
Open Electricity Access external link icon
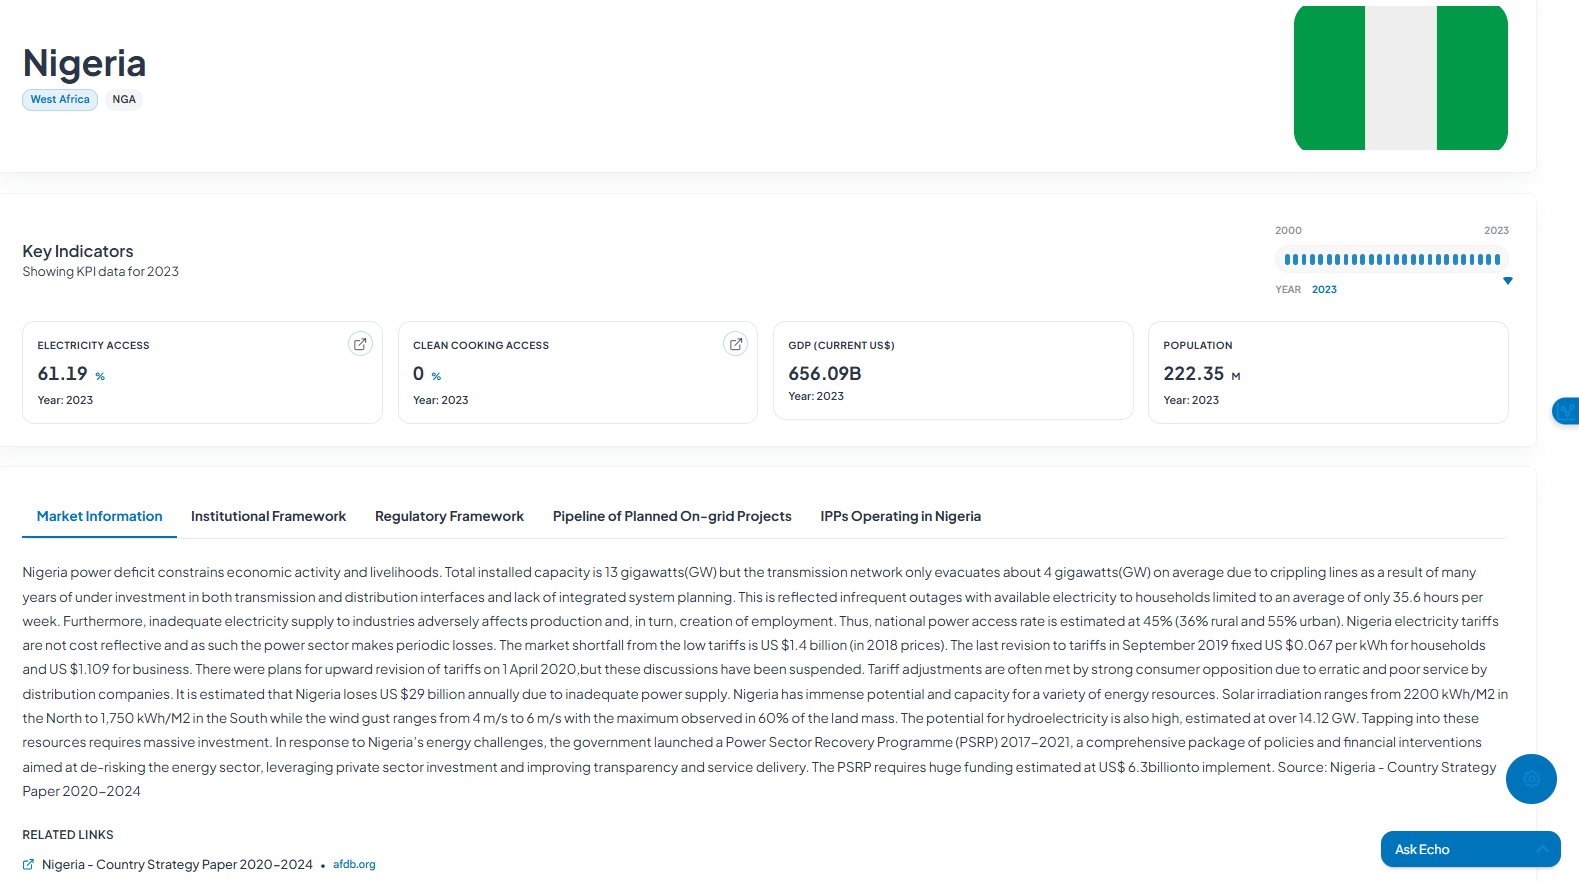[x=360, y=344]
